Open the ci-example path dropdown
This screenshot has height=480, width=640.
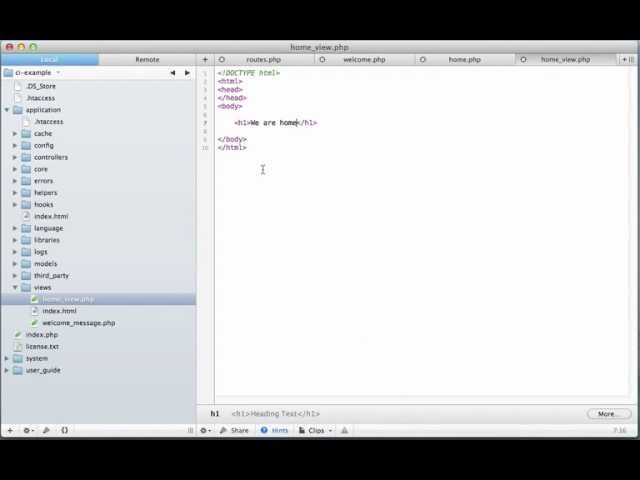(x=58, y=73)
